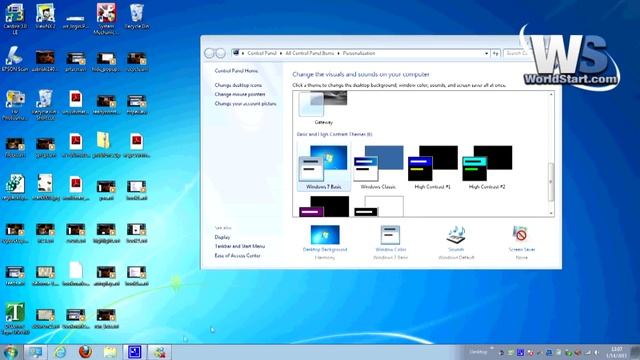This screenshot has height=360, width=640.
Task: Open the network signal icon in the system tray
Action: [x=588, y=352]
